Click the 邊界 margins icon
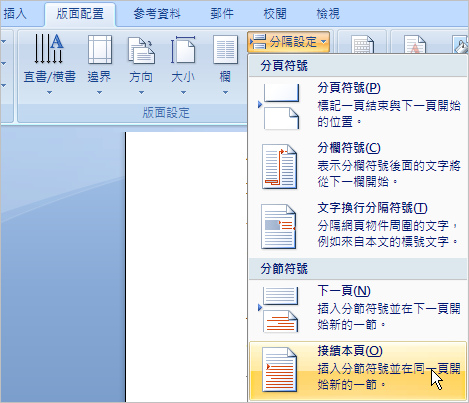The width and height of the screenshot is (469, 403). [x=99, y=49]
